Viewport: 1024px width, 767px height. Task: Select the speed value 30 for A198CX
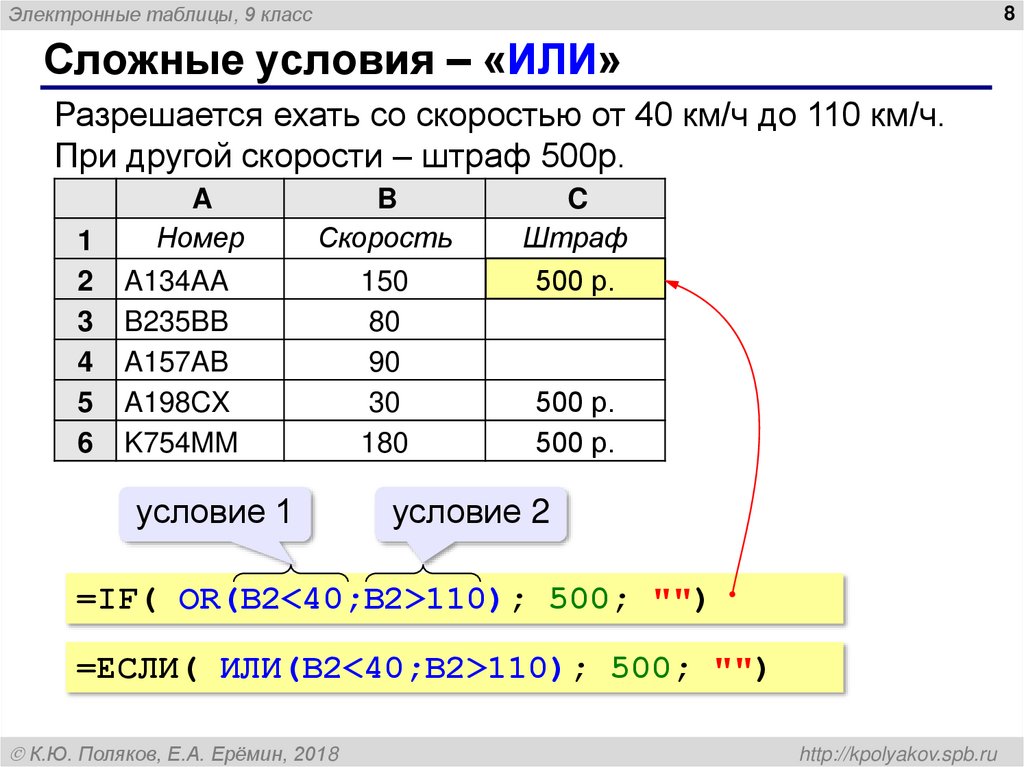385,401
